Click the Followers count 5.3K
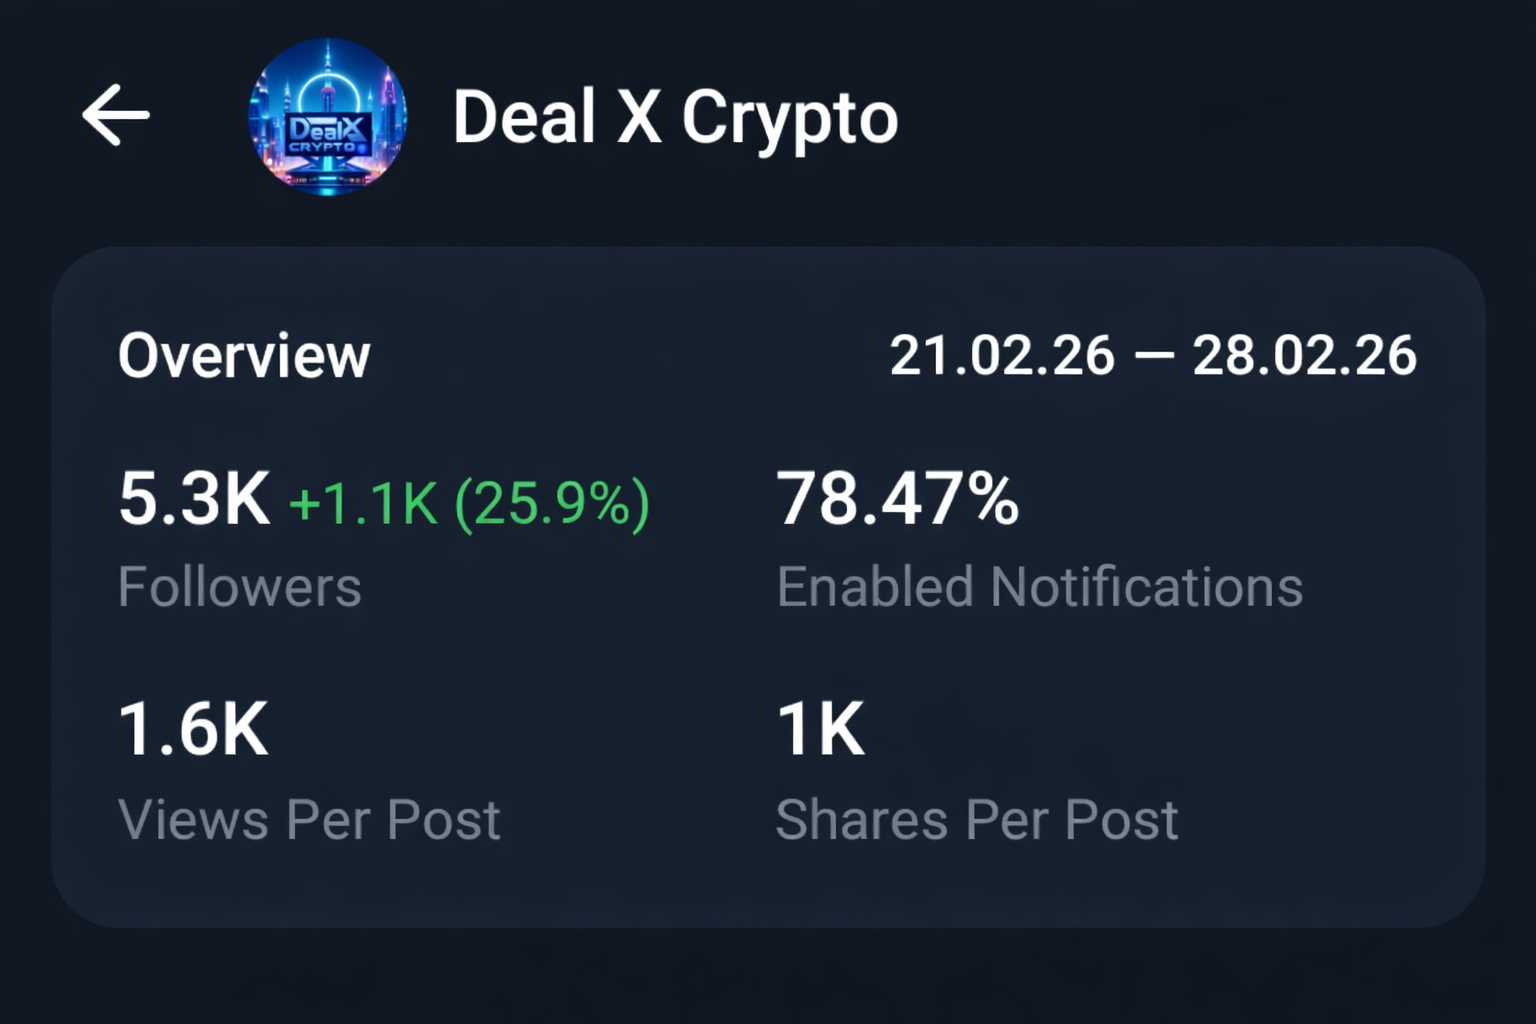The image size is (1536, 1024). tap(193, 500)
